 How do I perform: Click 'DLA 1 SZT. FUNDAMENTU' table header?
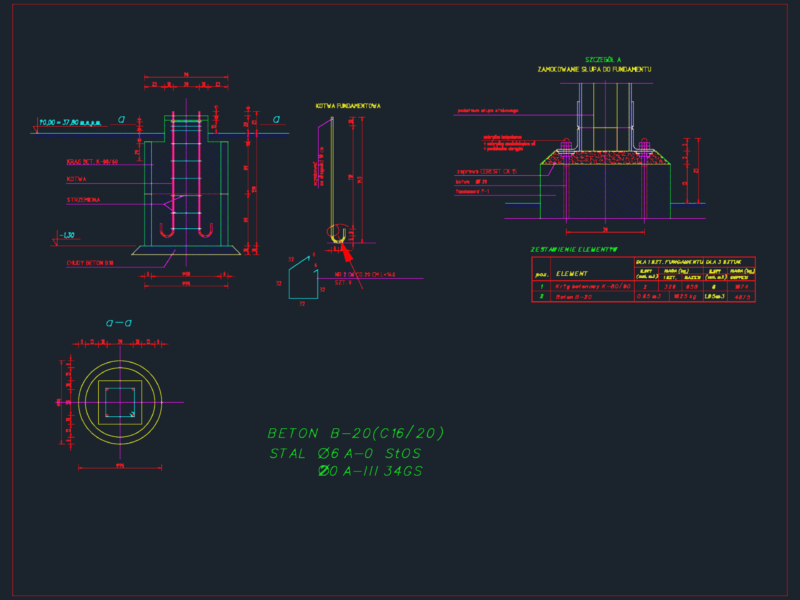coord(669,262)
